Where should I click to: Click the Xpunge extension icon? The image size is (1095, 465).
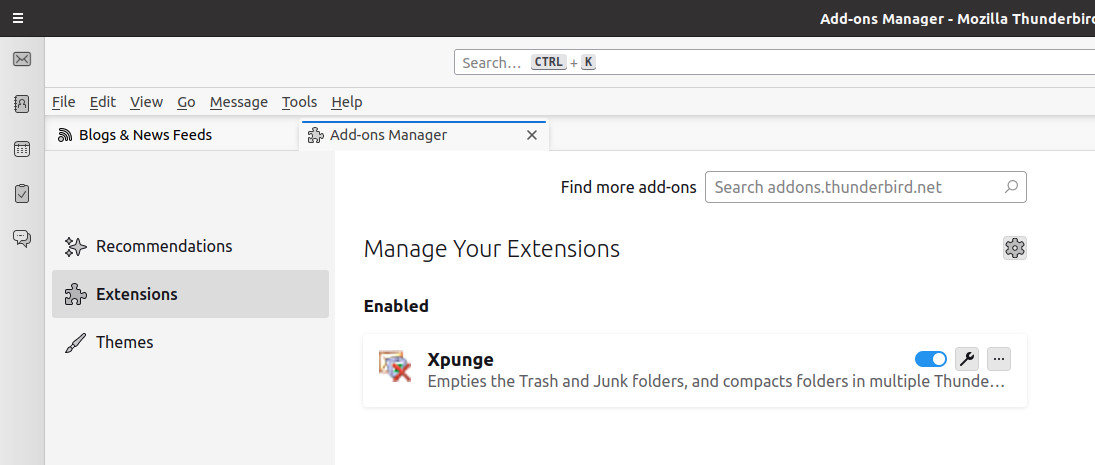click(x=395, y=366)
